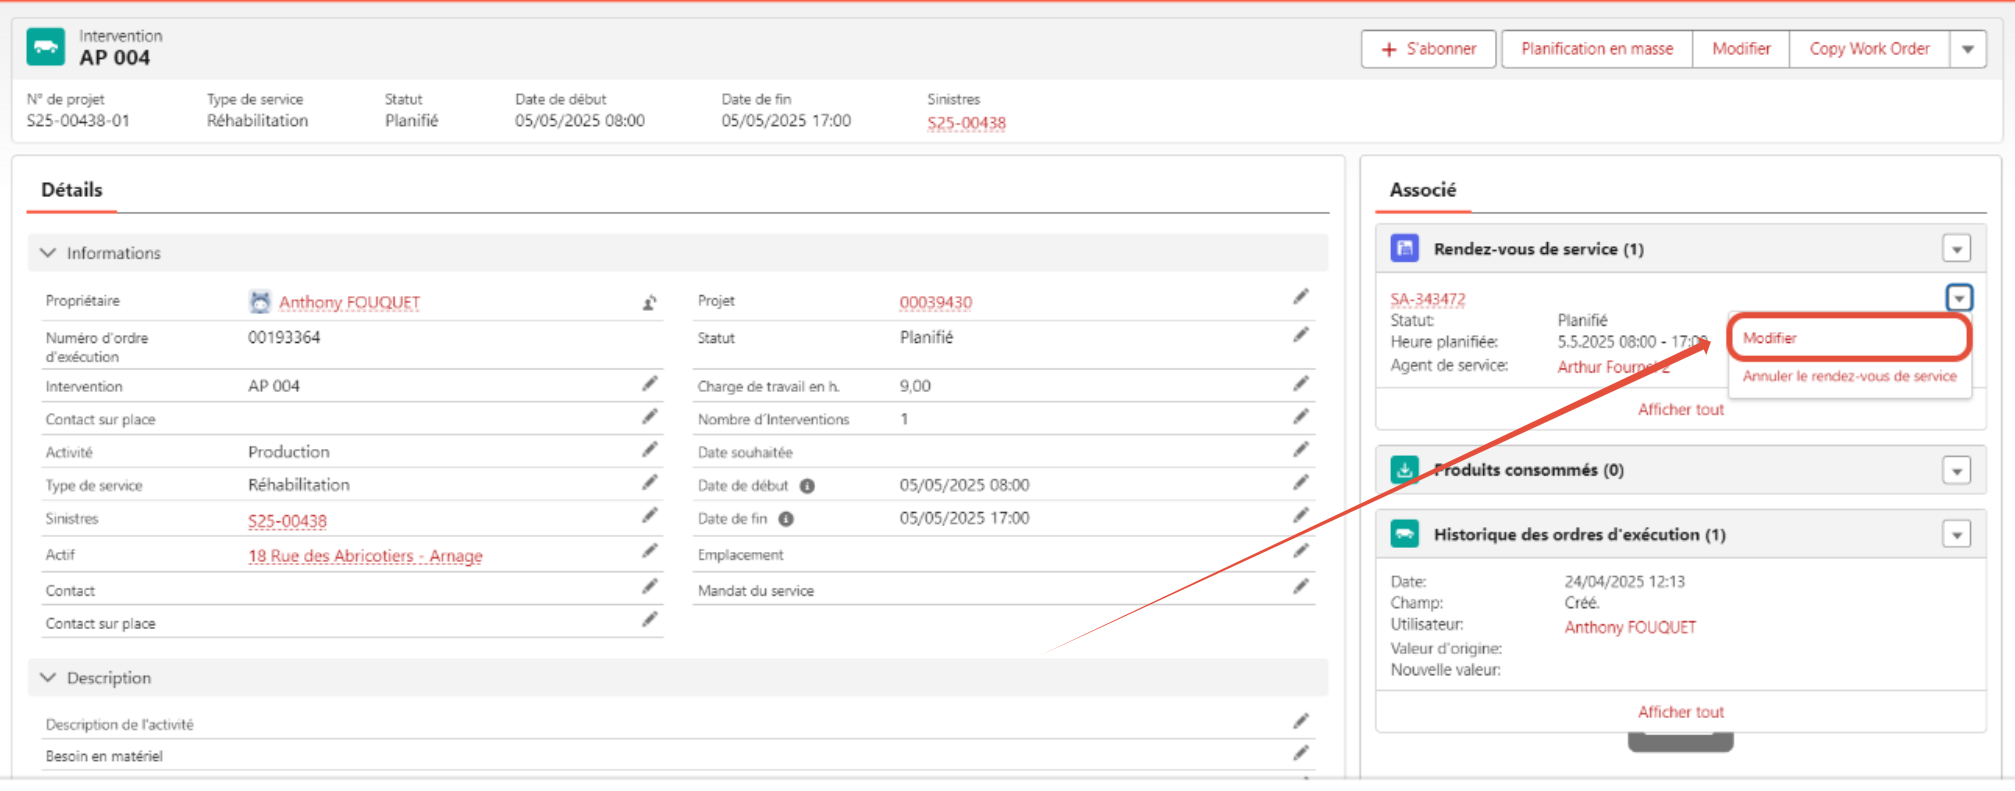2015x791 pixels.
Task: Edit the Nombre d'Interventions pencil icon
Action: [x=1300, y=417]
